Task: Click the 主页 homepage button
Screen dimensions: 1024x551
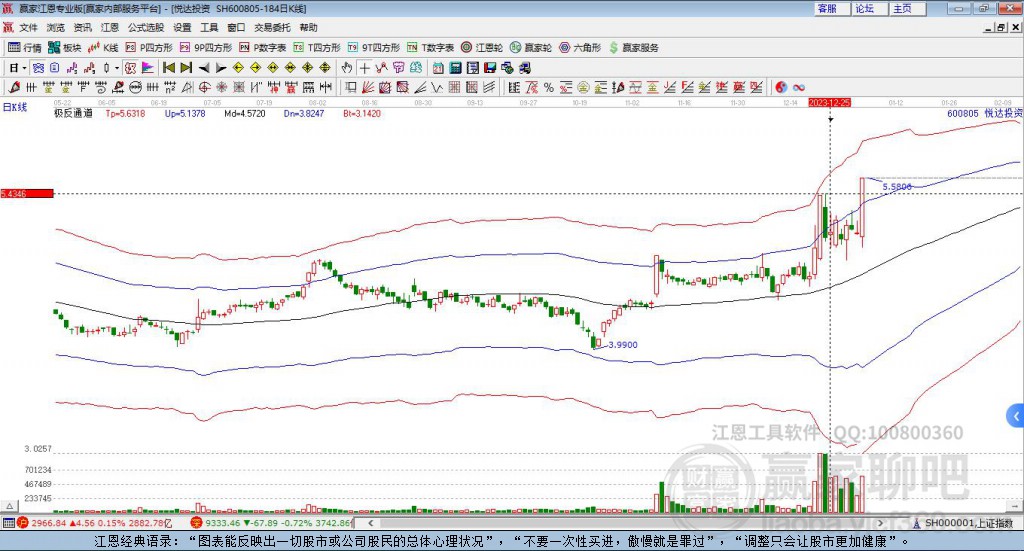Action: (906, 8)
